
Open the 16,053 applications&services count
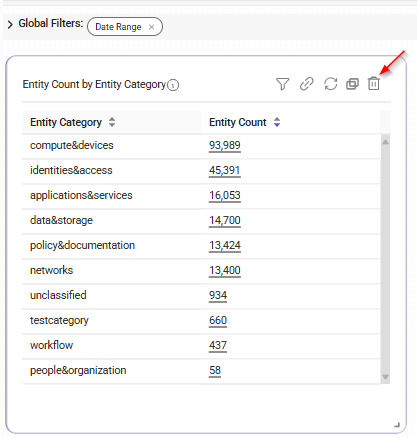[x=225, y=196]
